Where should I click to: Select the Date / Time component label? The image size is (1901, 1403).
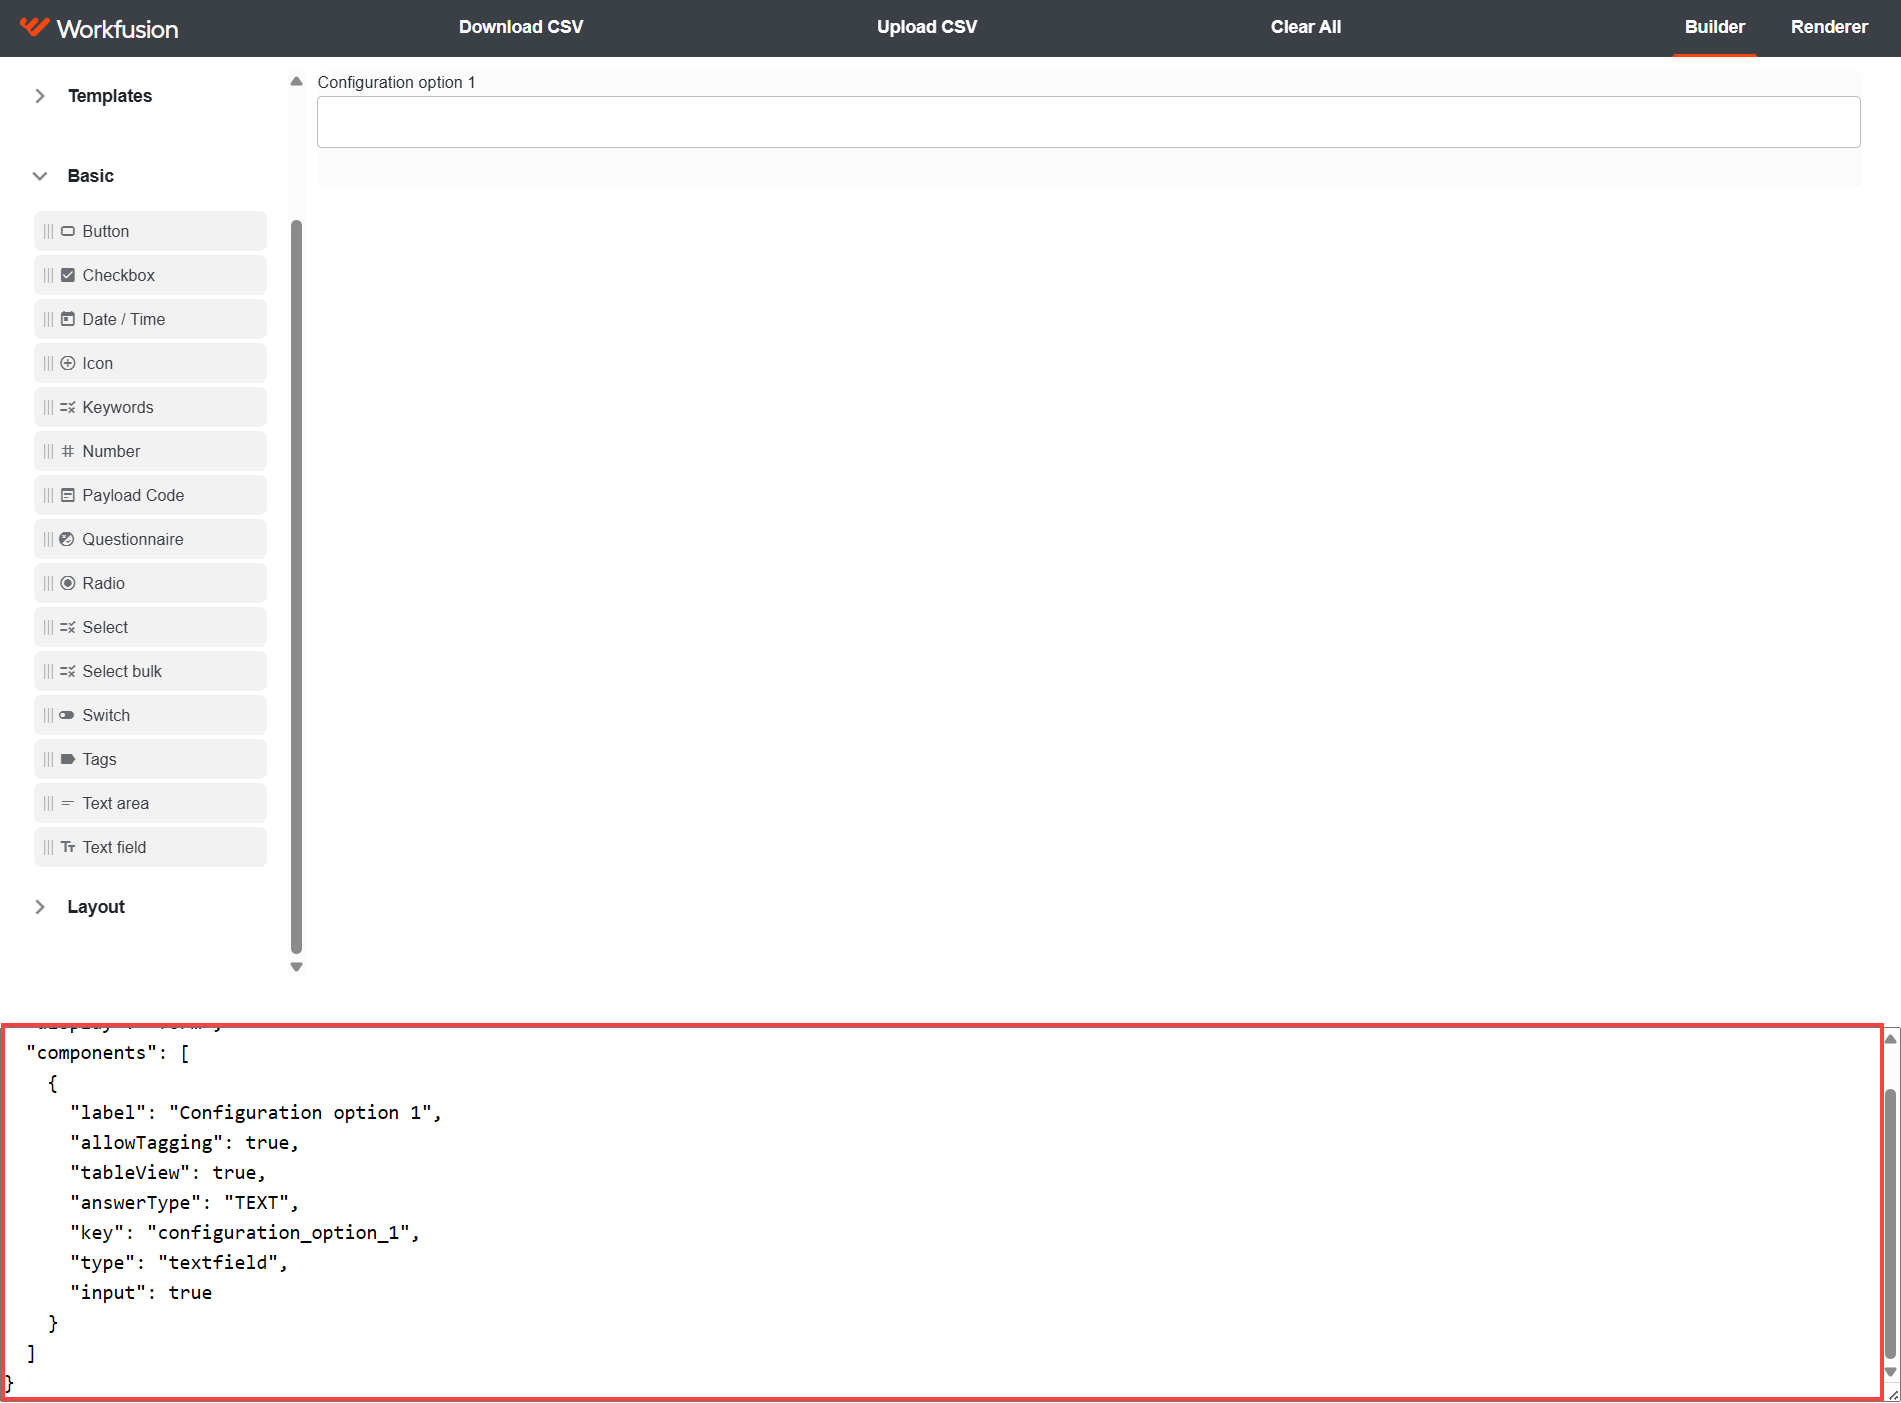(124, 319)
